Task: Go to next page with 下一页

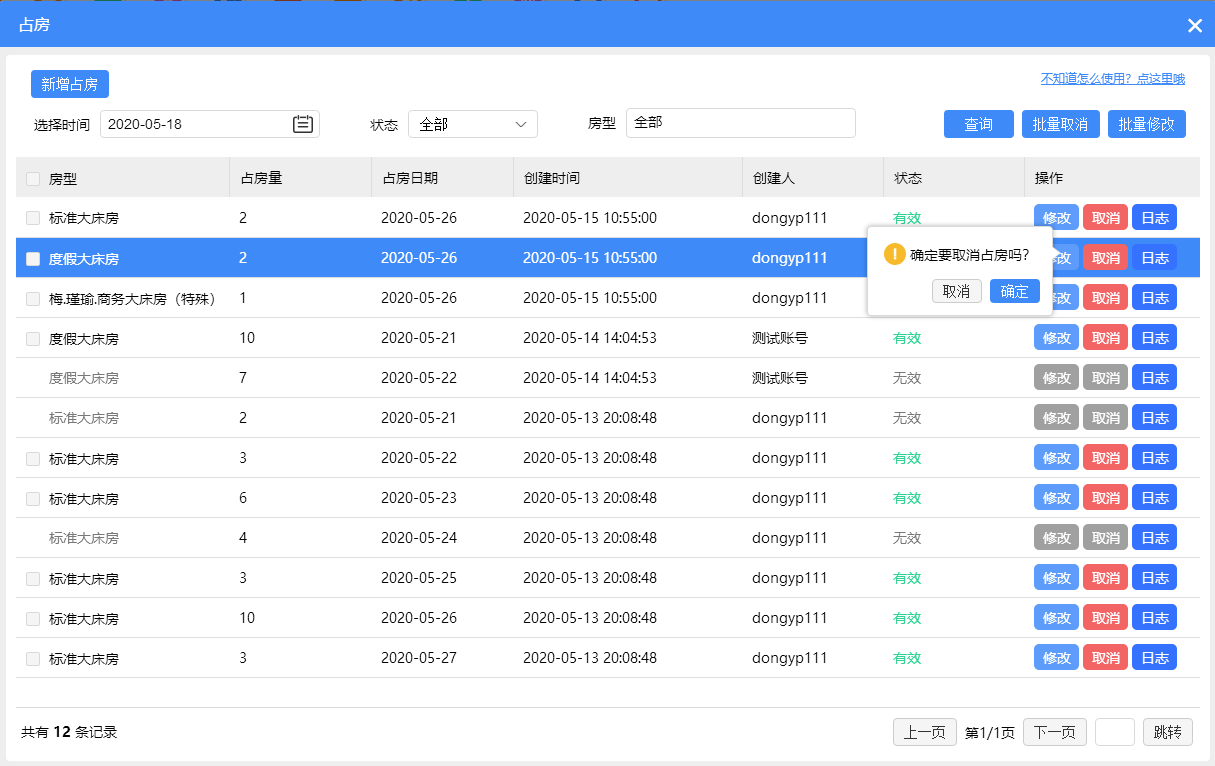Action: [x=1055, y=732]
